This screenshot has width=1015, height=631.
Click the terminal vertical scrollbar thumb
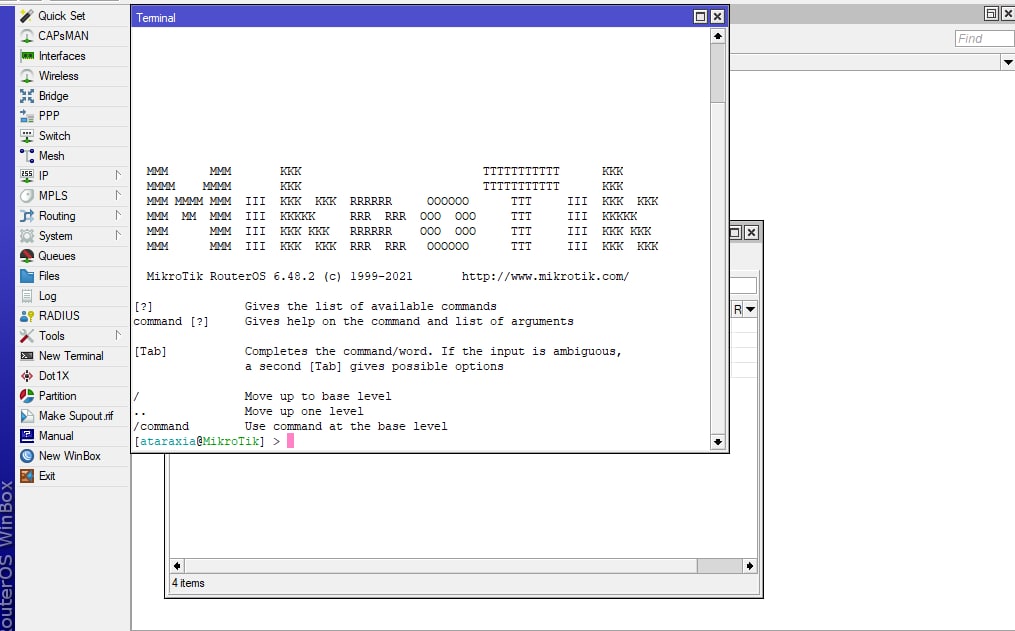coord(717,73)
